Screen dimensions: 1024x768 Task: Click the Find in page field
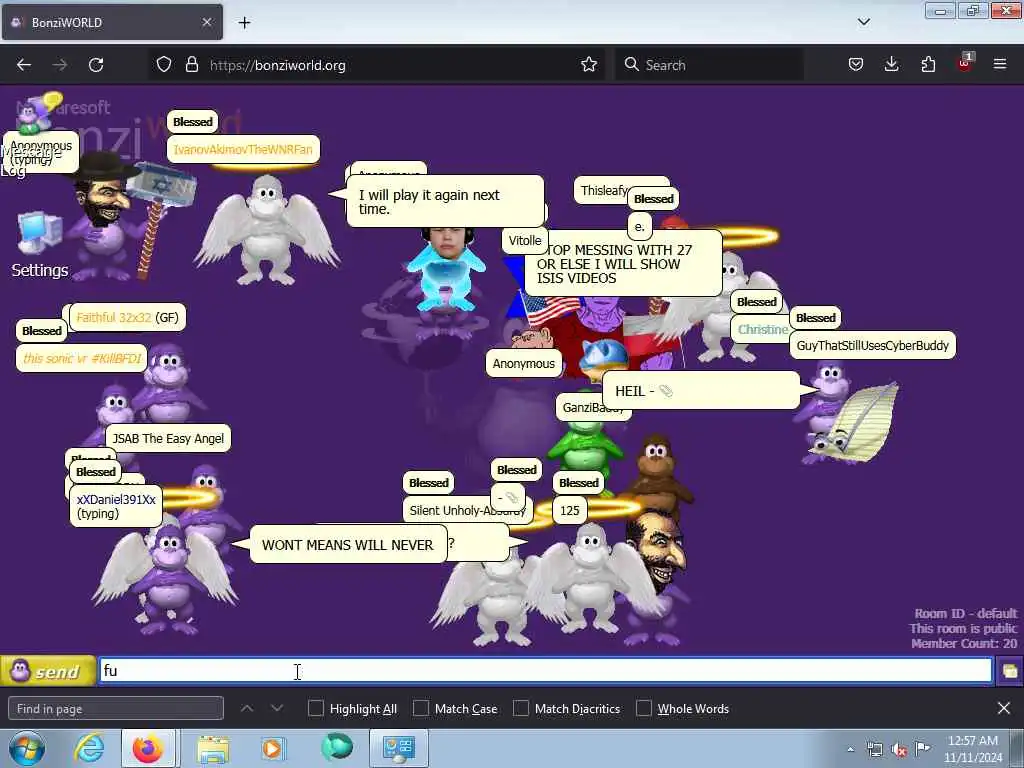pos(116,709)
